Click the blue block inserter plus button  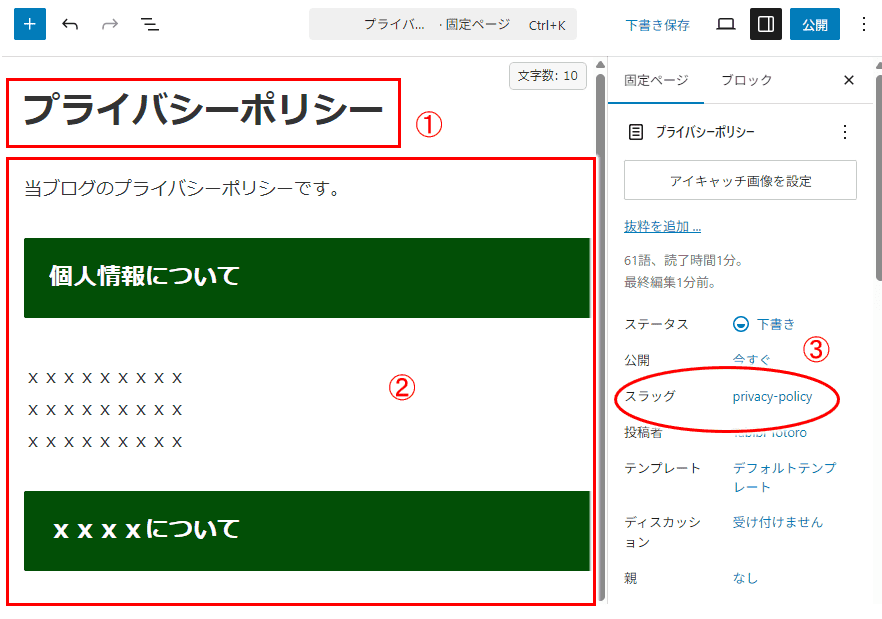tap(29, 24)
